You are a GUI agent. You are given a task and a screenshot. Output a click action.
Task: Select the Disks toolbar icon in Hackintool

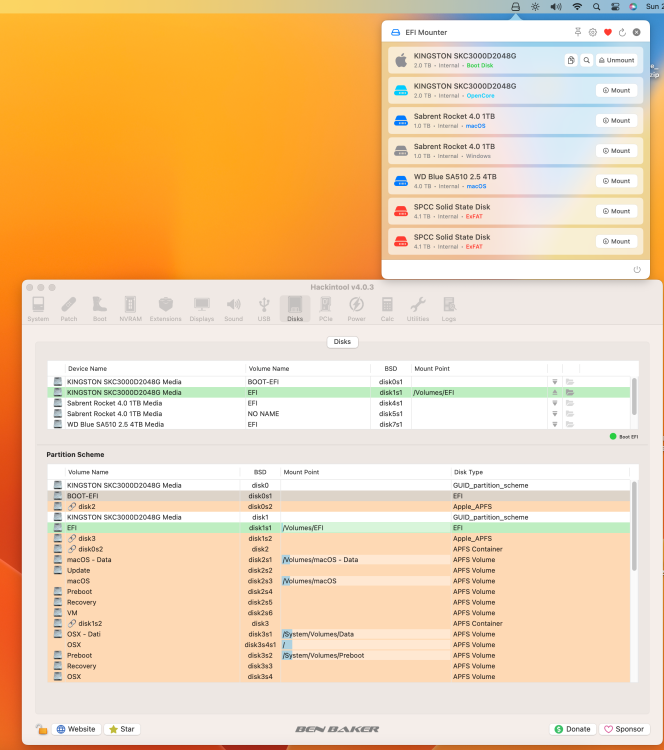[x=295, y=309]
